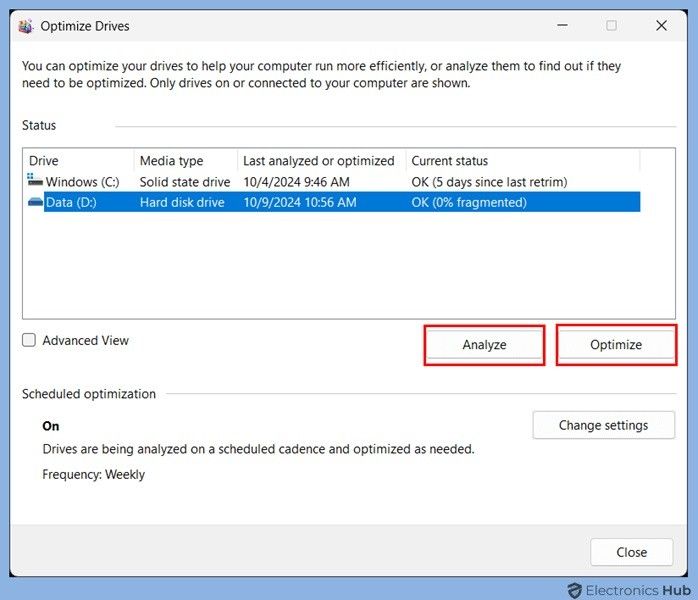Click the Analyze button
Viewport: 698px width, 600px height.
point(484,345)
